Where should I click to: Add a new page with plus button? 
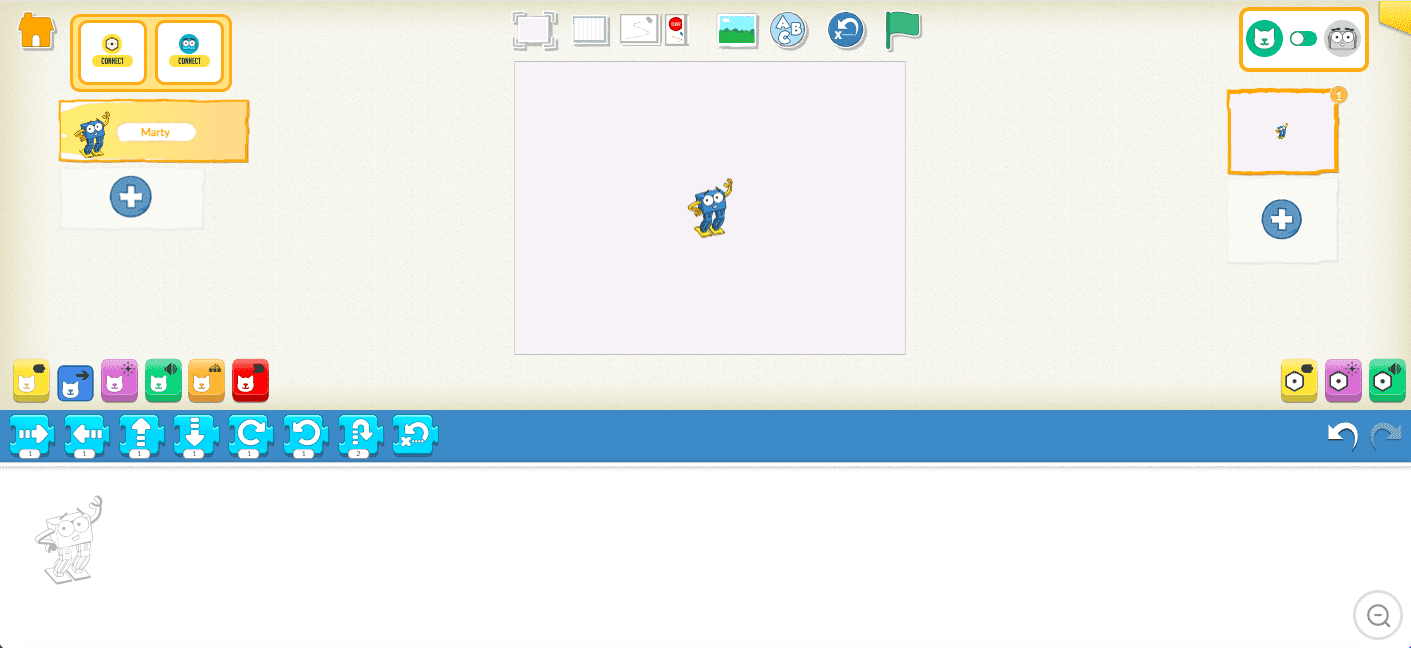pos(1282,219)
